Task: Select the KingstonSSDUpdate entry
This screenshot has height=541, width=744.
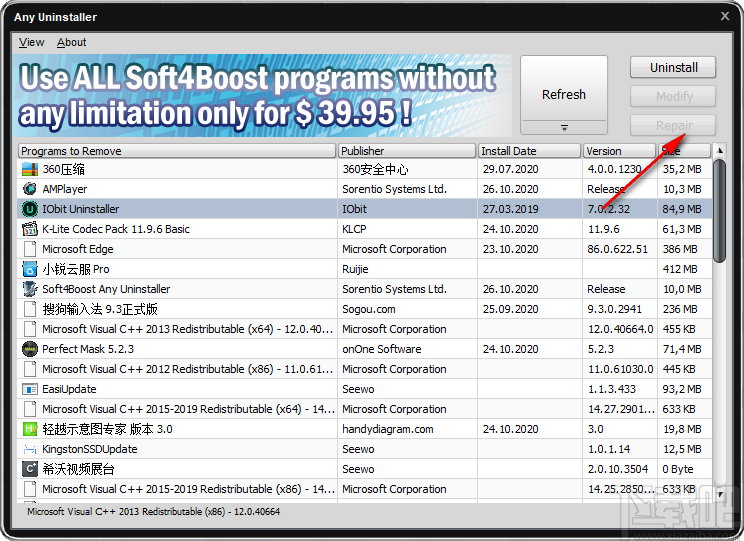Action: (90, 449)
